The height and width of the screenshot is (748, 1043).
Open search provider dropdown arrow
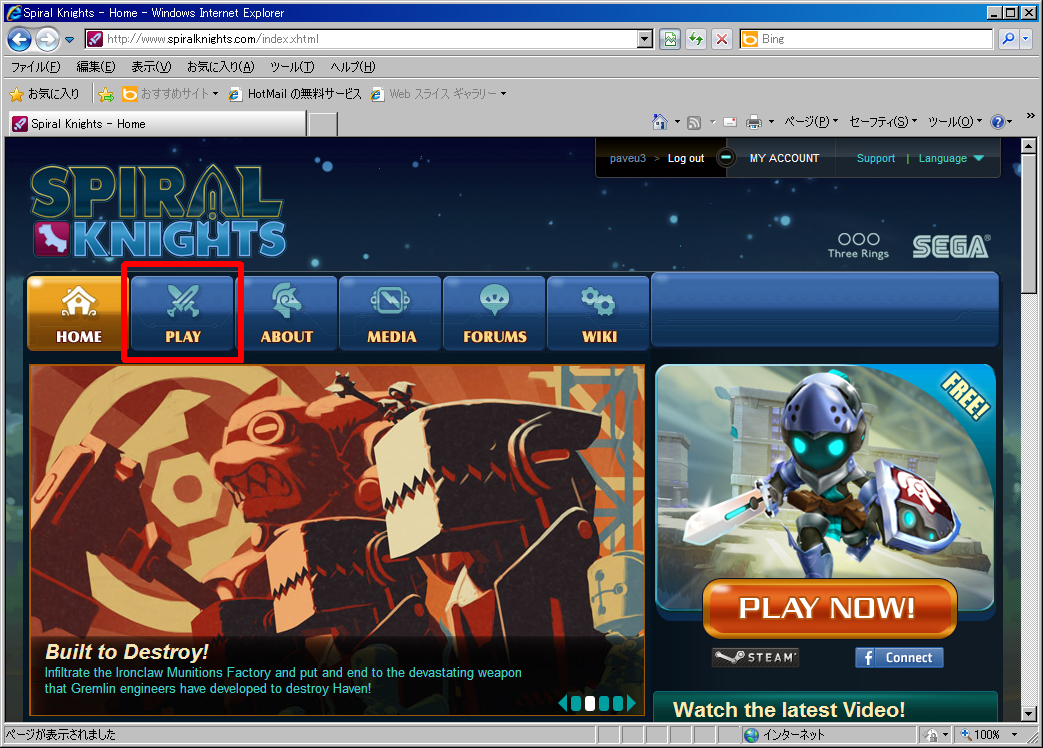pyautogui.click(x=1025, y=39)
